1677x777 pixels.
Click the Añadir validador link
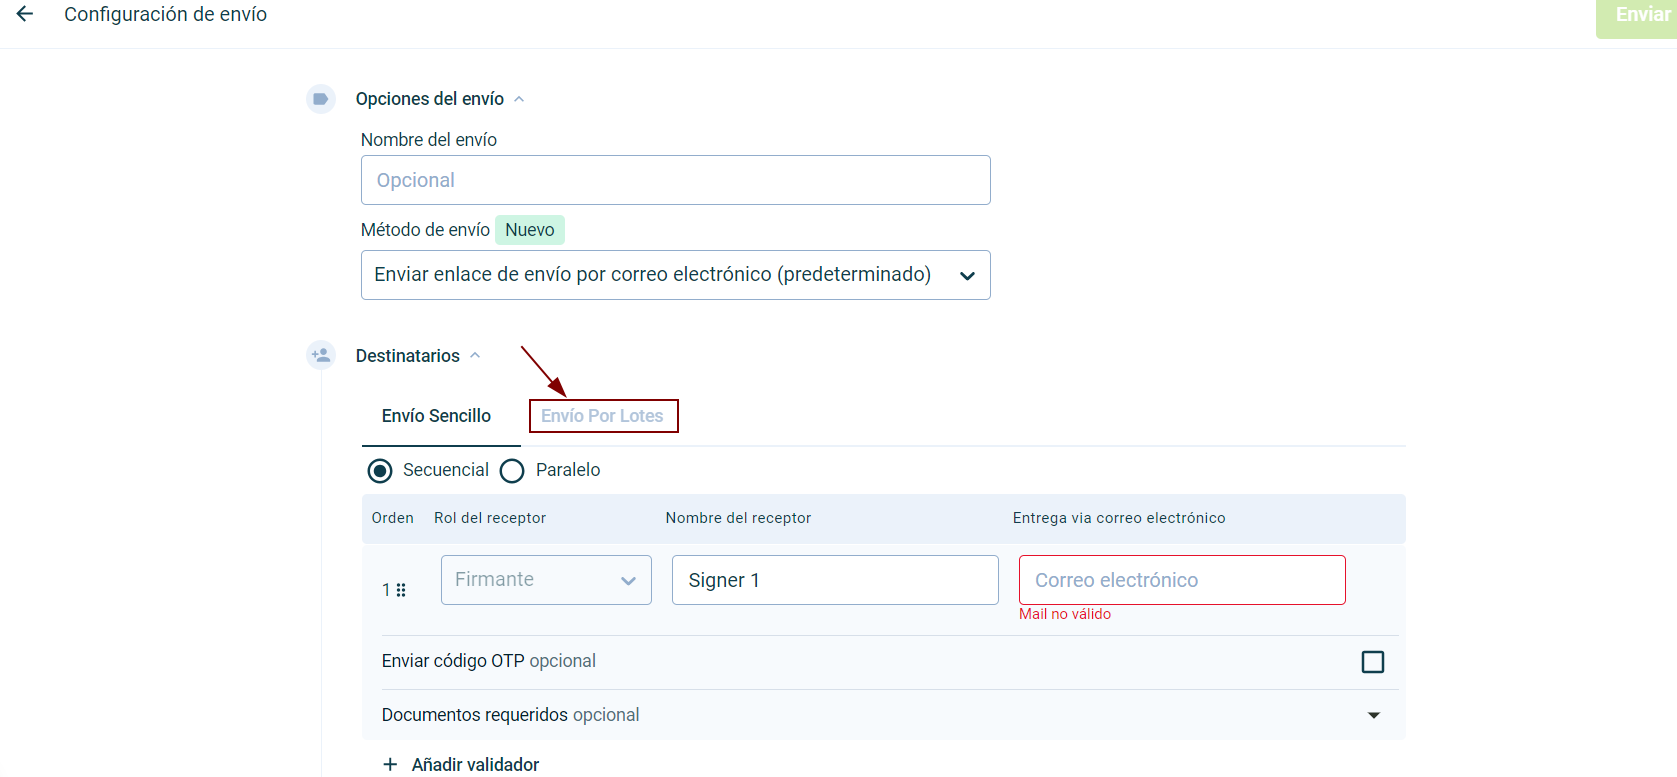click(x=475, y=764)
